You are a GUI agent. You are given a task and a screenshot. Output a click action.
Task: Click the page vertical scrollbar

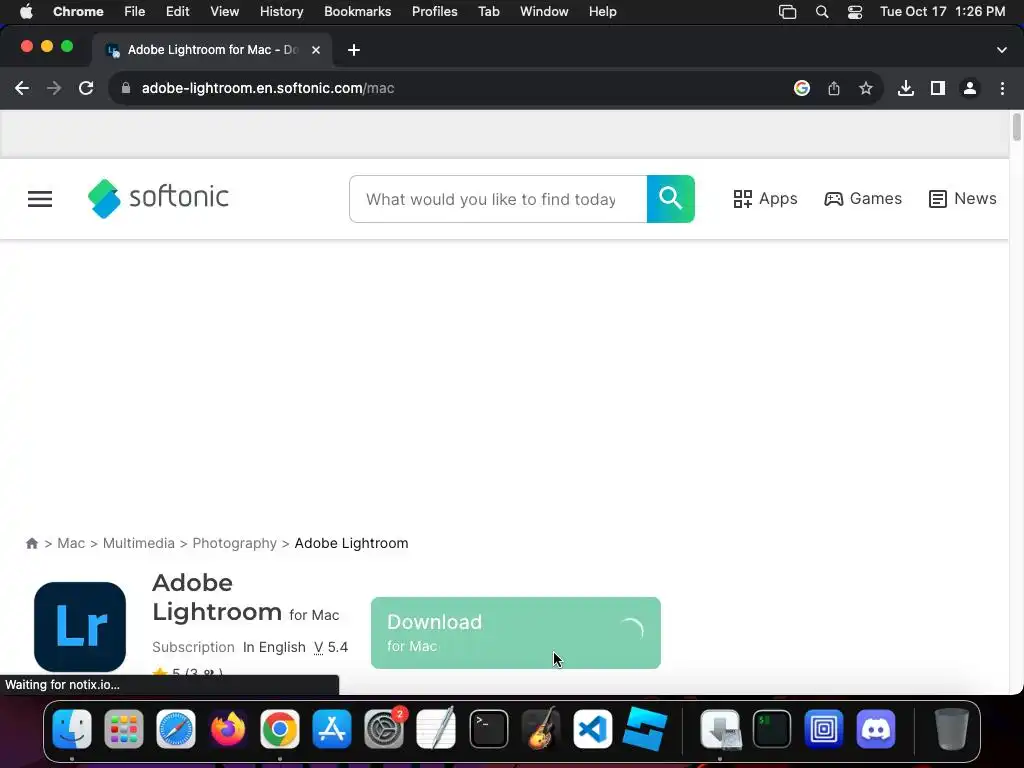tap(1016, 127)
